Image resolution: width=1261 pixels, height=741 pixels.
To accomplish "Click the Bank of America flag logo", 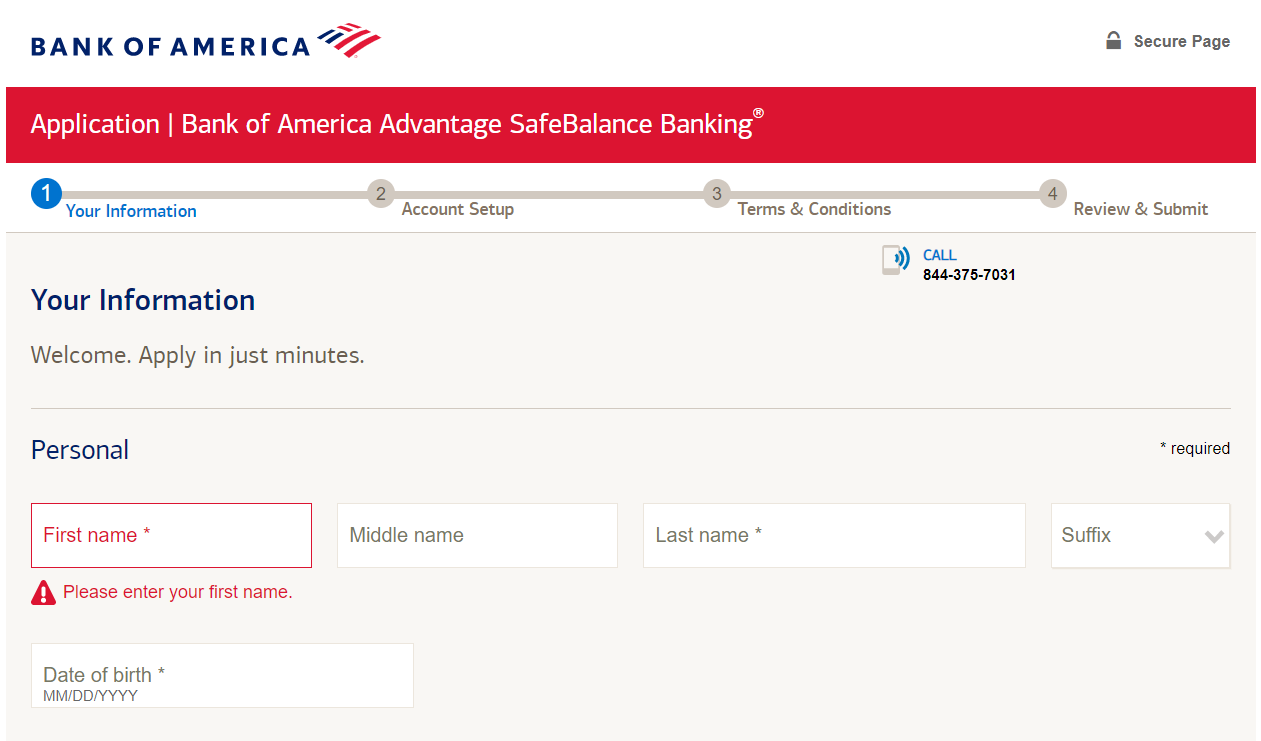I will point(348,40).
